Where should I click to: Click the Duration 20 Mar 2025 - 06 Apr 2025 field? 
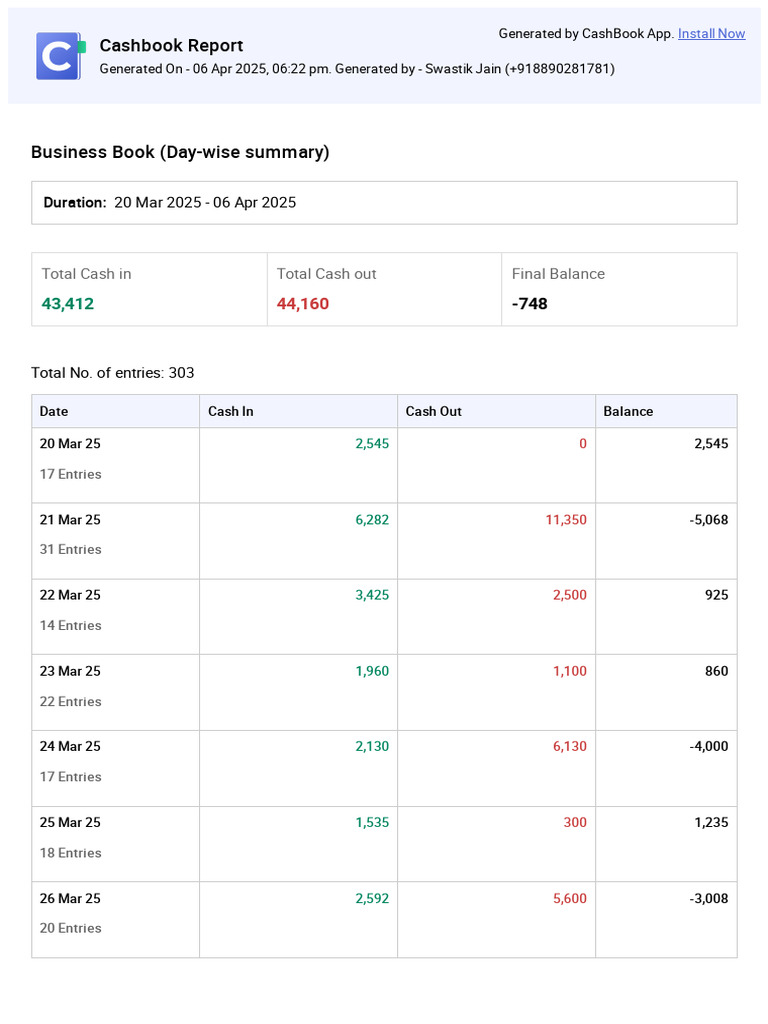[x=384, y=202]
